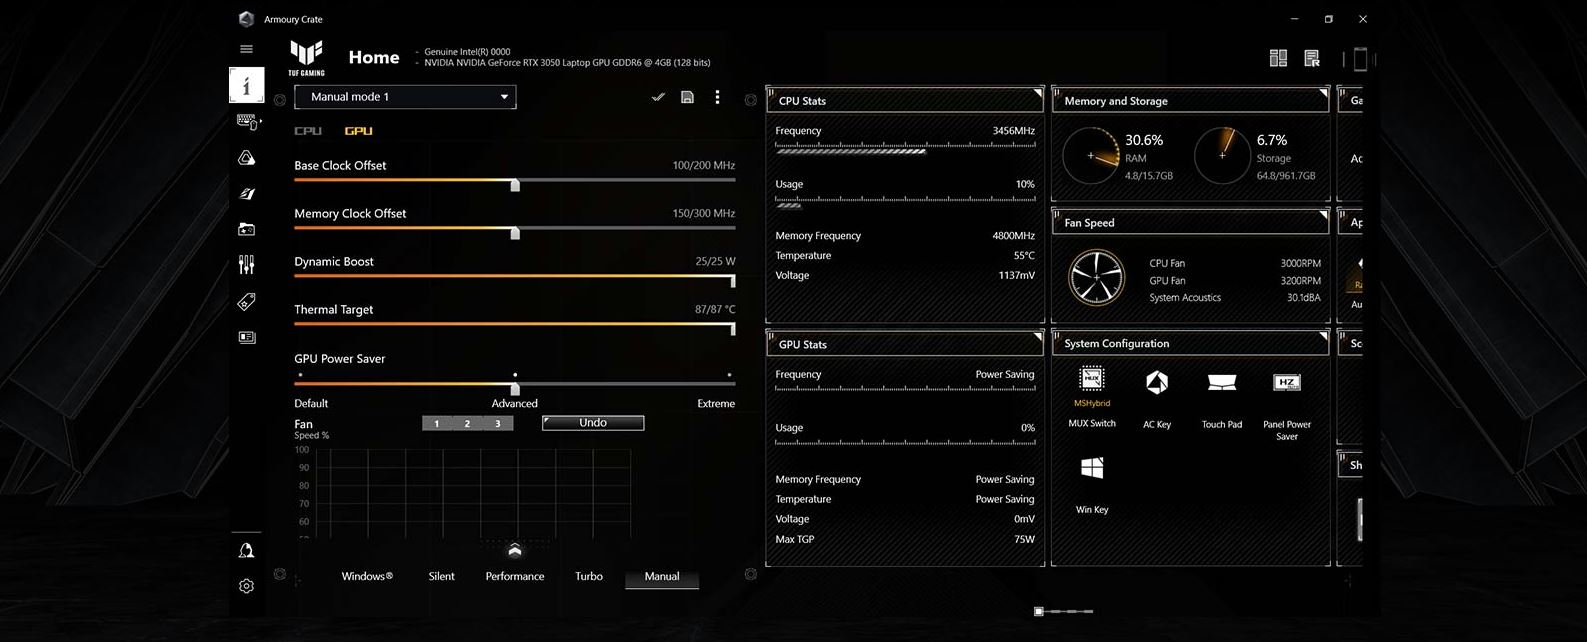Click the Game Library folder icon in sidebar
This screenshot has height=642, width=1587.
[x=246, y=229]
